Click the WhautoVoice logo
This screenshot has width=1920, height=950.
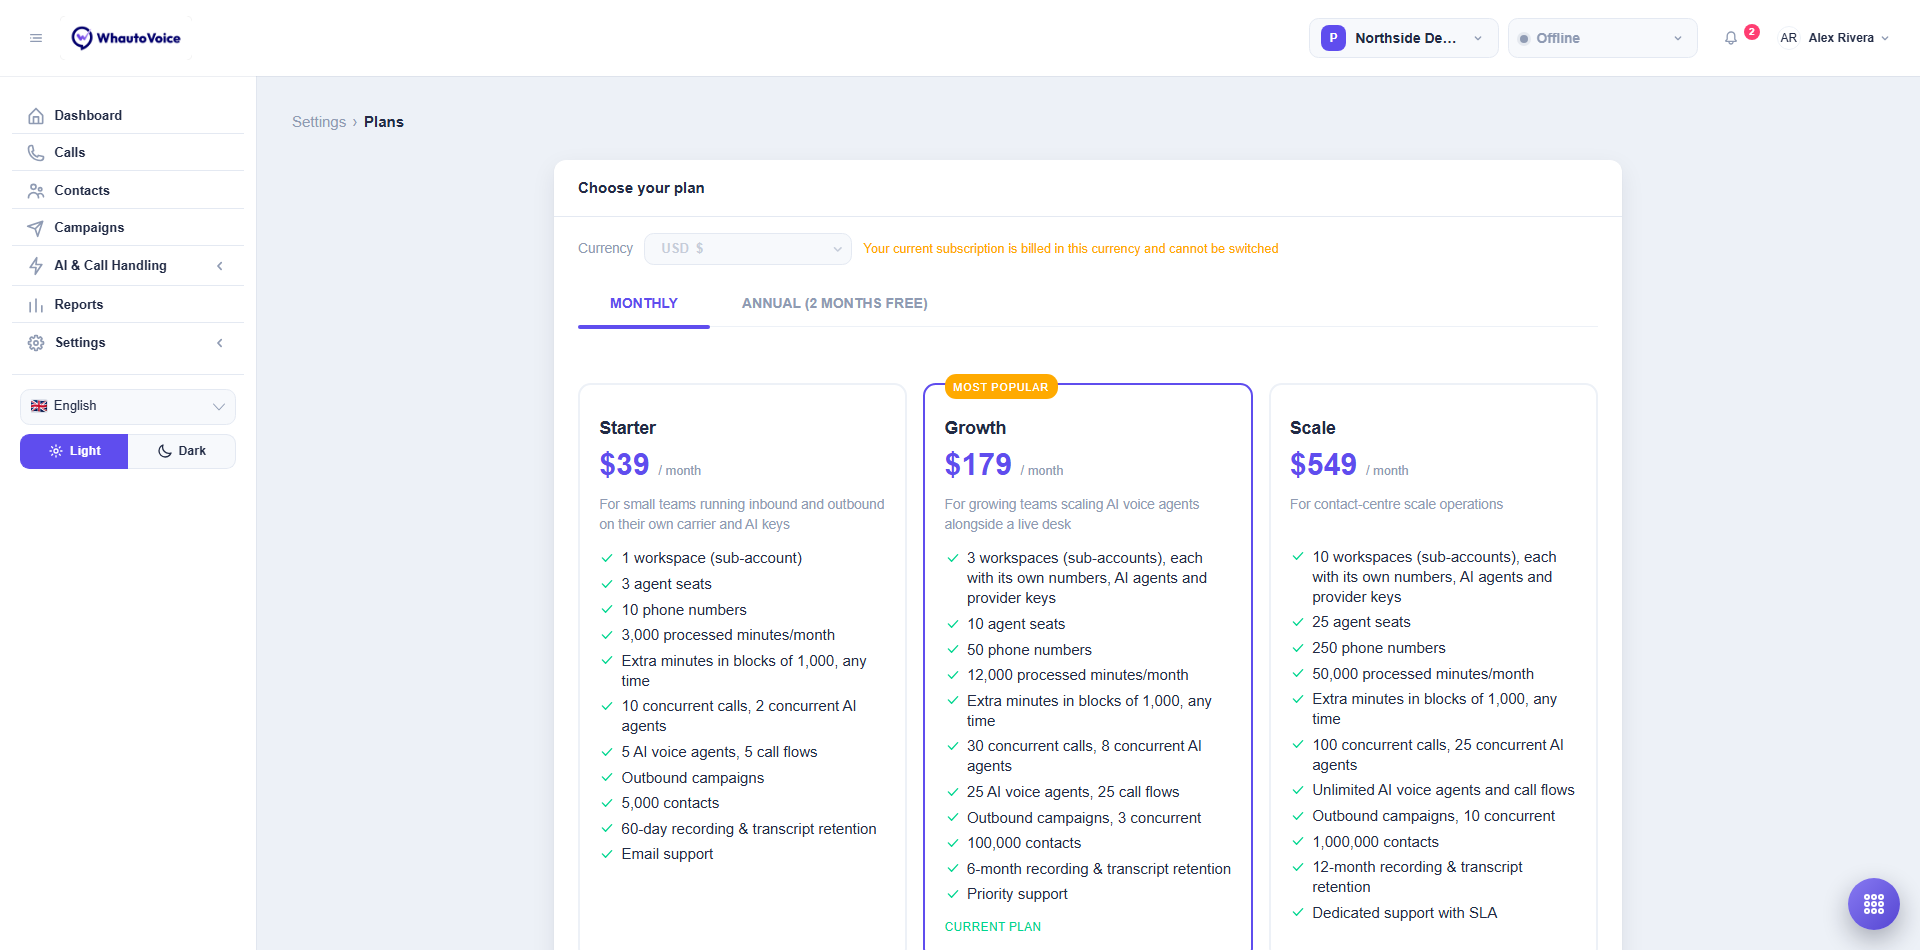click(x=126, y=38)
